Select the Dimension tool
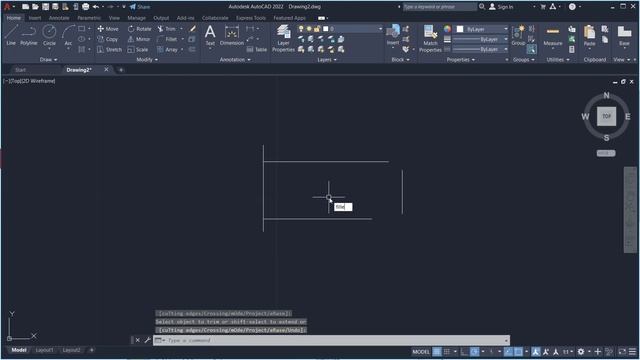This screenshot has height=360, width=640. pos(231,35)
